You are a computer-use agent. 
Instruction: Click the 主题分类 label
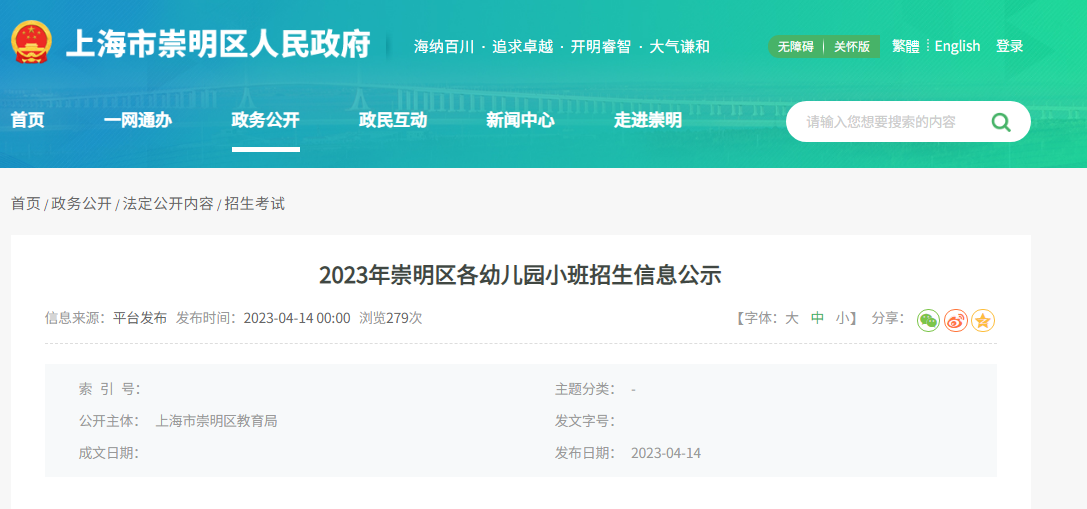[585, 389]
